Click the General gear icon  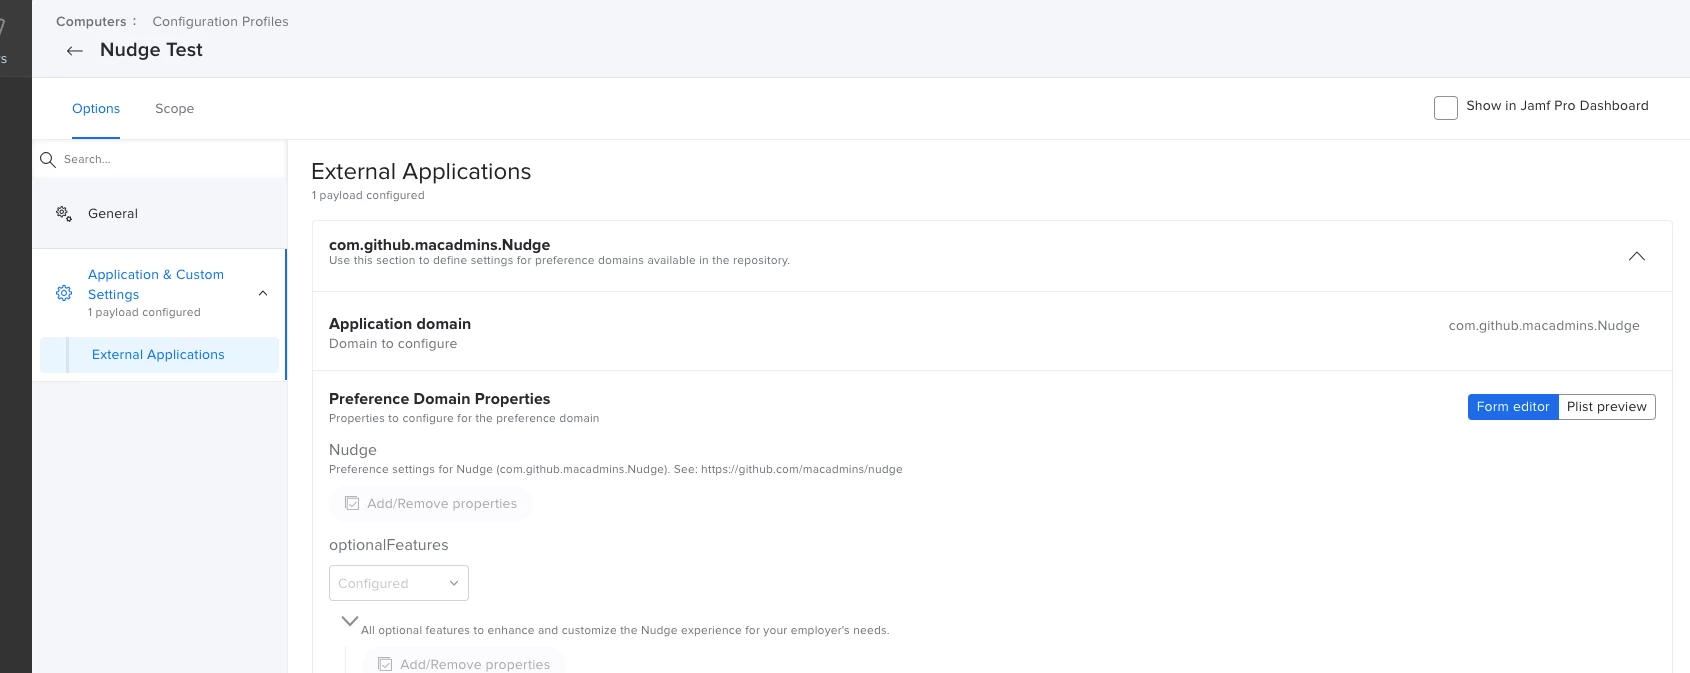pos(64,213)
